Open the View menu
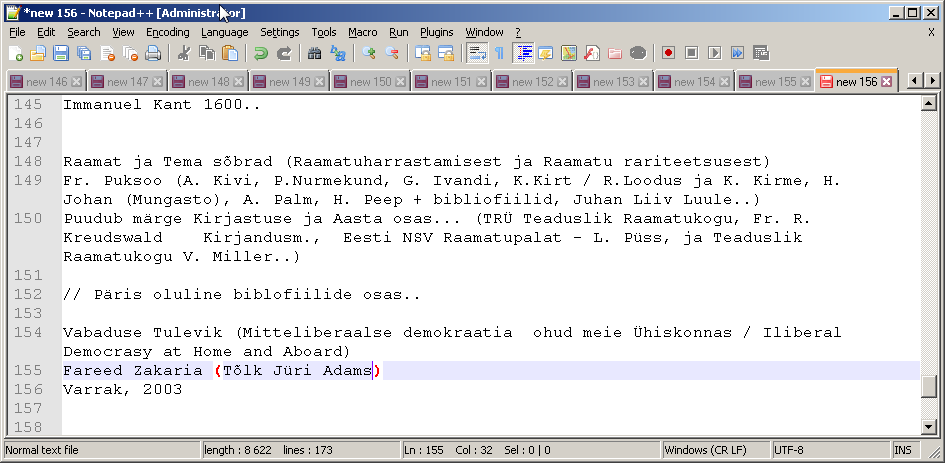This screenshot has width=945, height=463. [x=124, y=32]
